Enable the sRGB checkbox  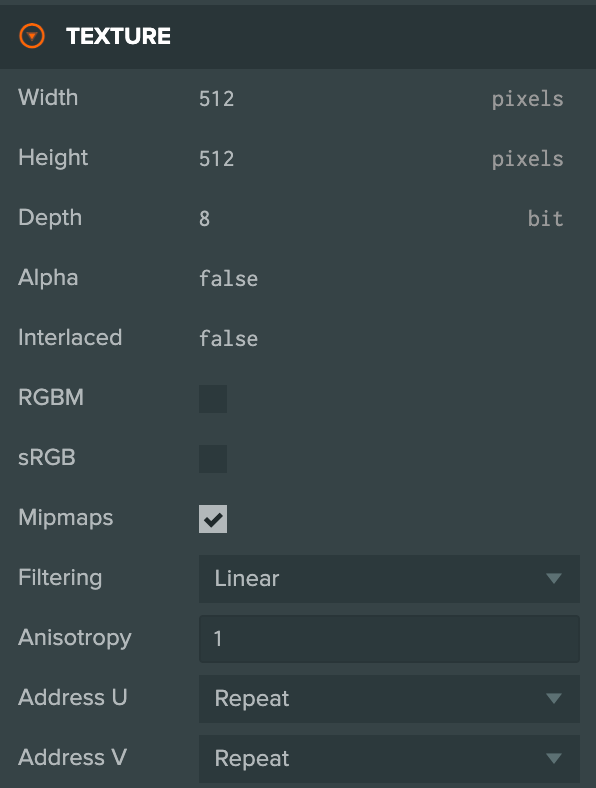[213, 458]
